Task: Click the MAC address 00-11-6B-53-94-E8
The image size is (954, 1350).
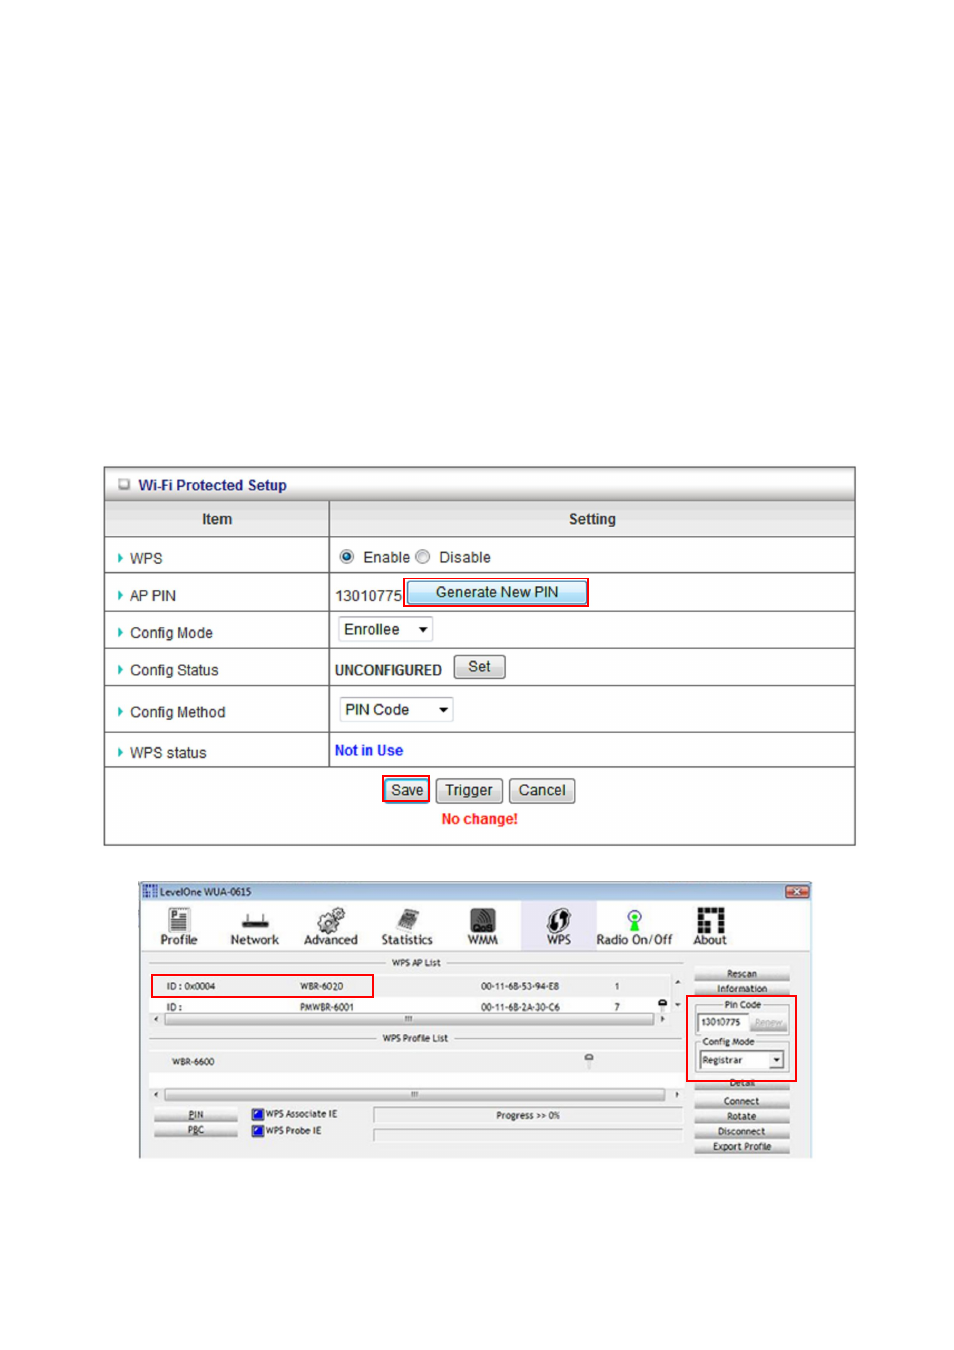Action: [x=519, y=986]
